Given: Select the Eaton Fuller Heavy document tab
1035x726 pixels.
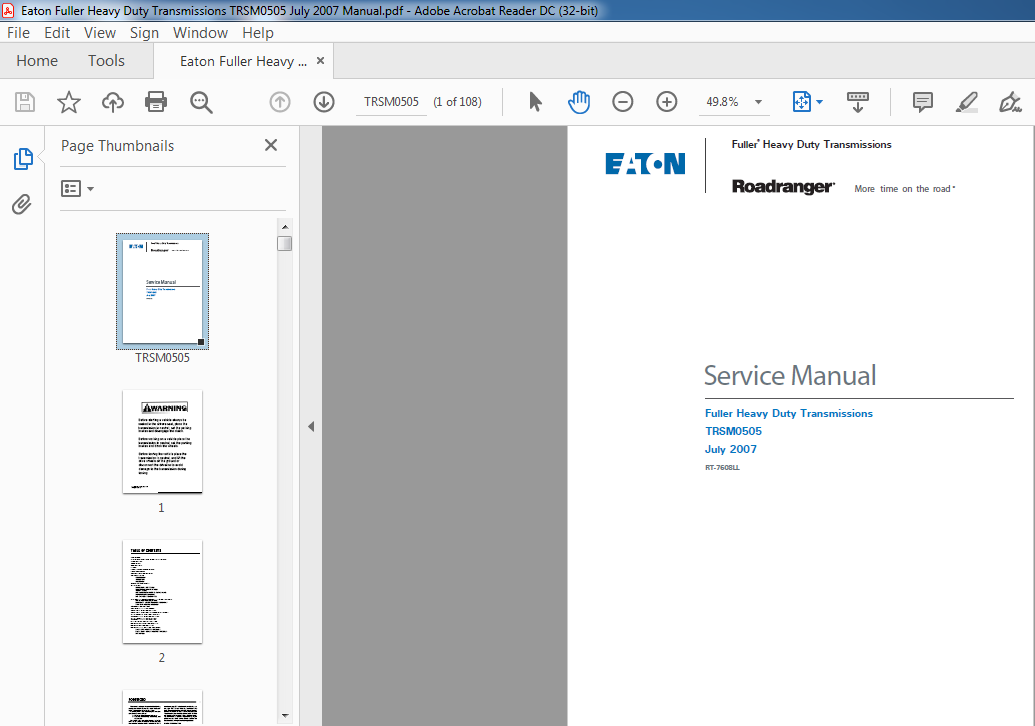Looking at the screenshot, I should coord(243,61).
